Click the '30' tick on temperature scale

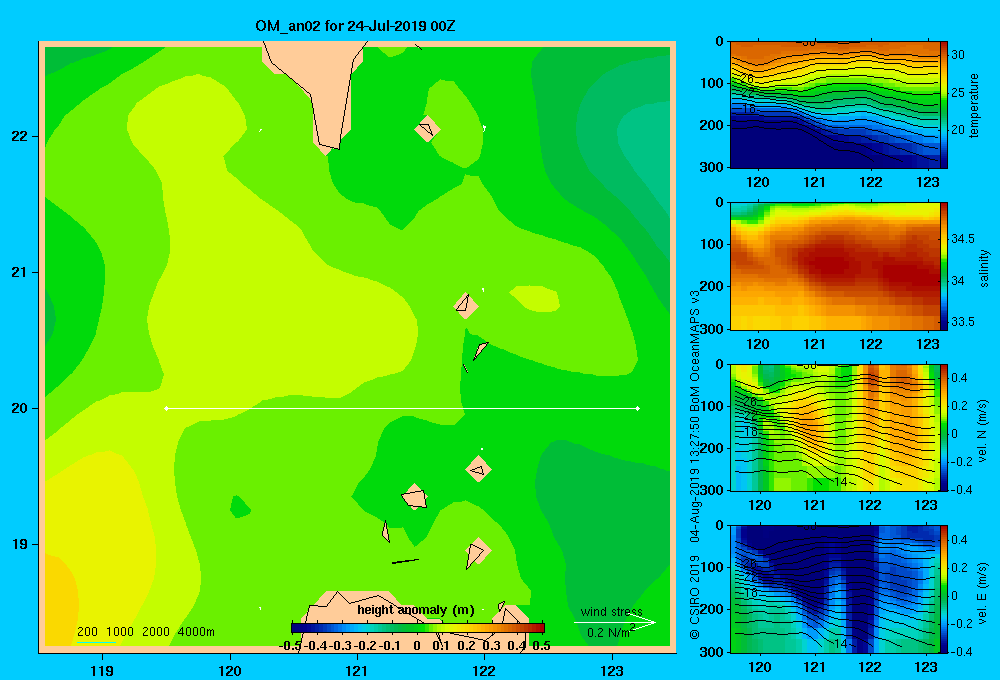click(958, 55)
